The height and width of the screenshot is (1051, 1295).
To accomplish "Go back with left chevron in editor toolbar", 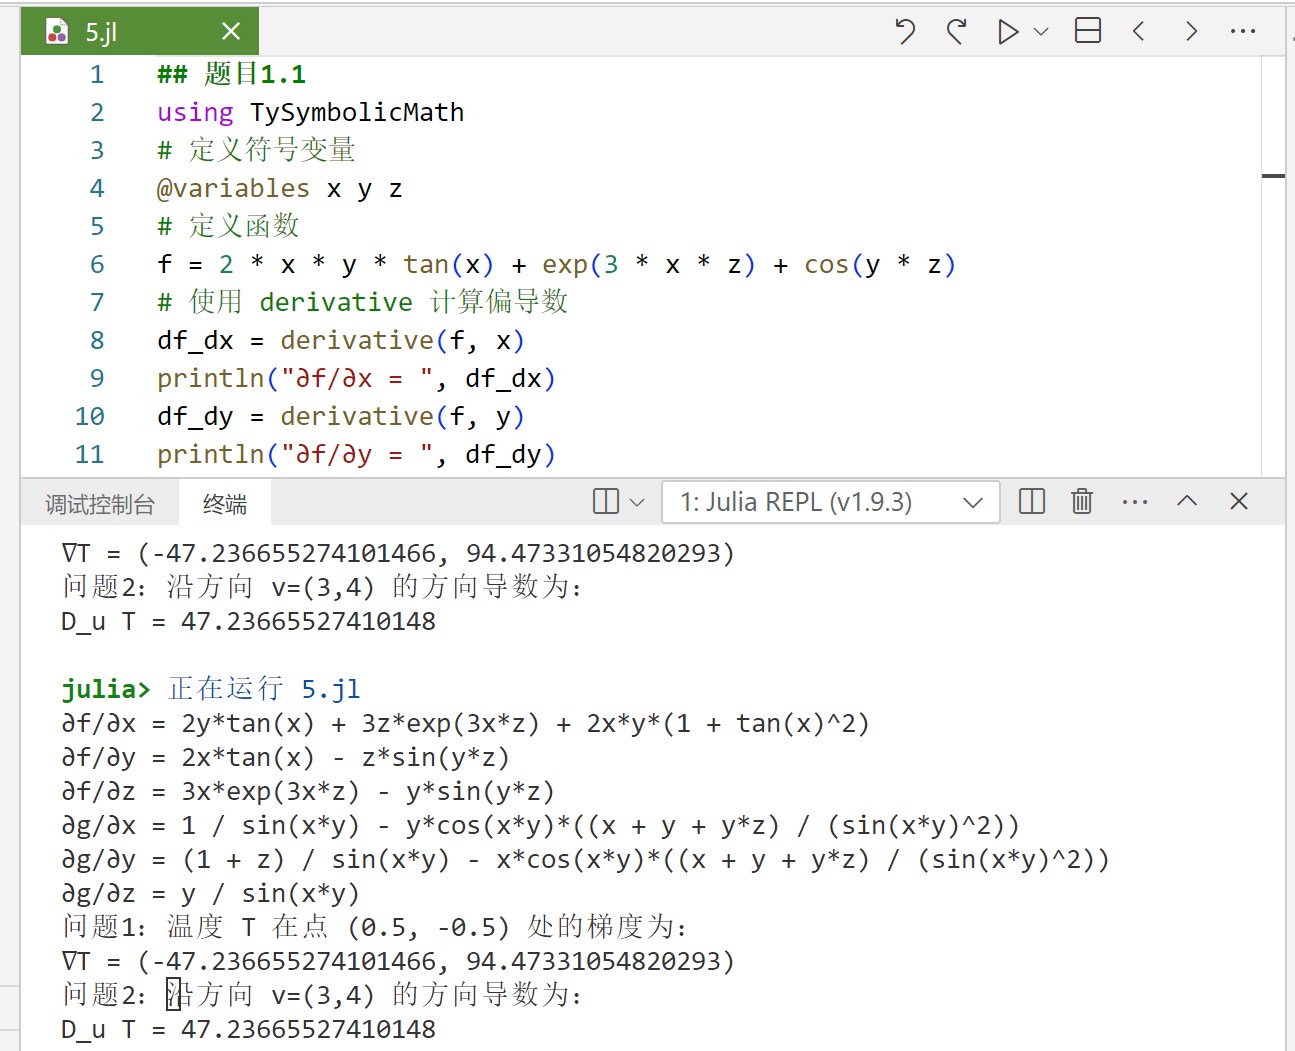I will [x=1138, y=31].
